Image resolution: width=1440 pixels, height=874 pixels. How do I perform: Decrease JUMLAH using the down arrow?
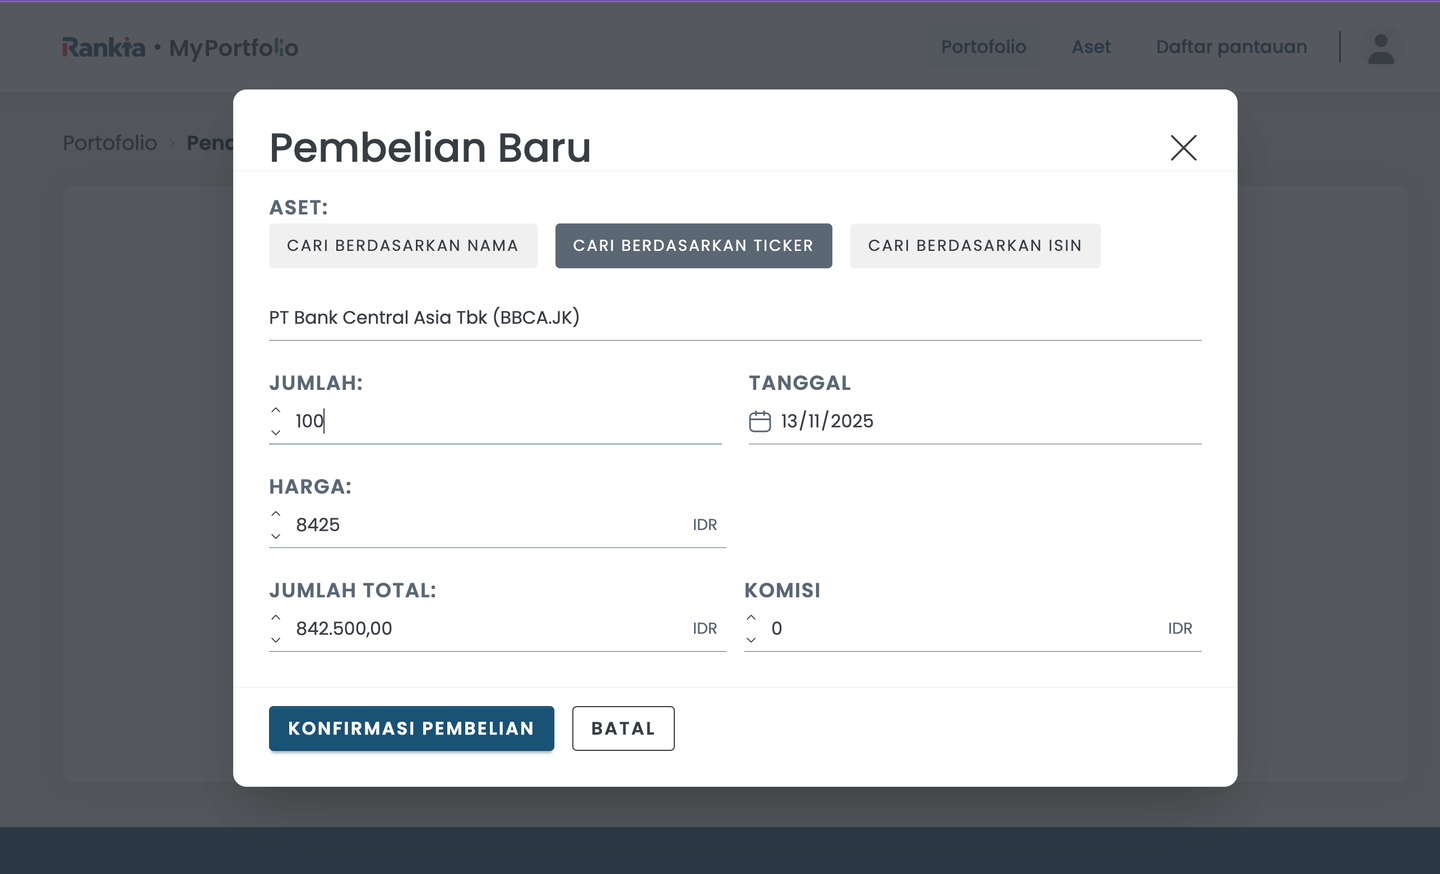coord(275,433)
